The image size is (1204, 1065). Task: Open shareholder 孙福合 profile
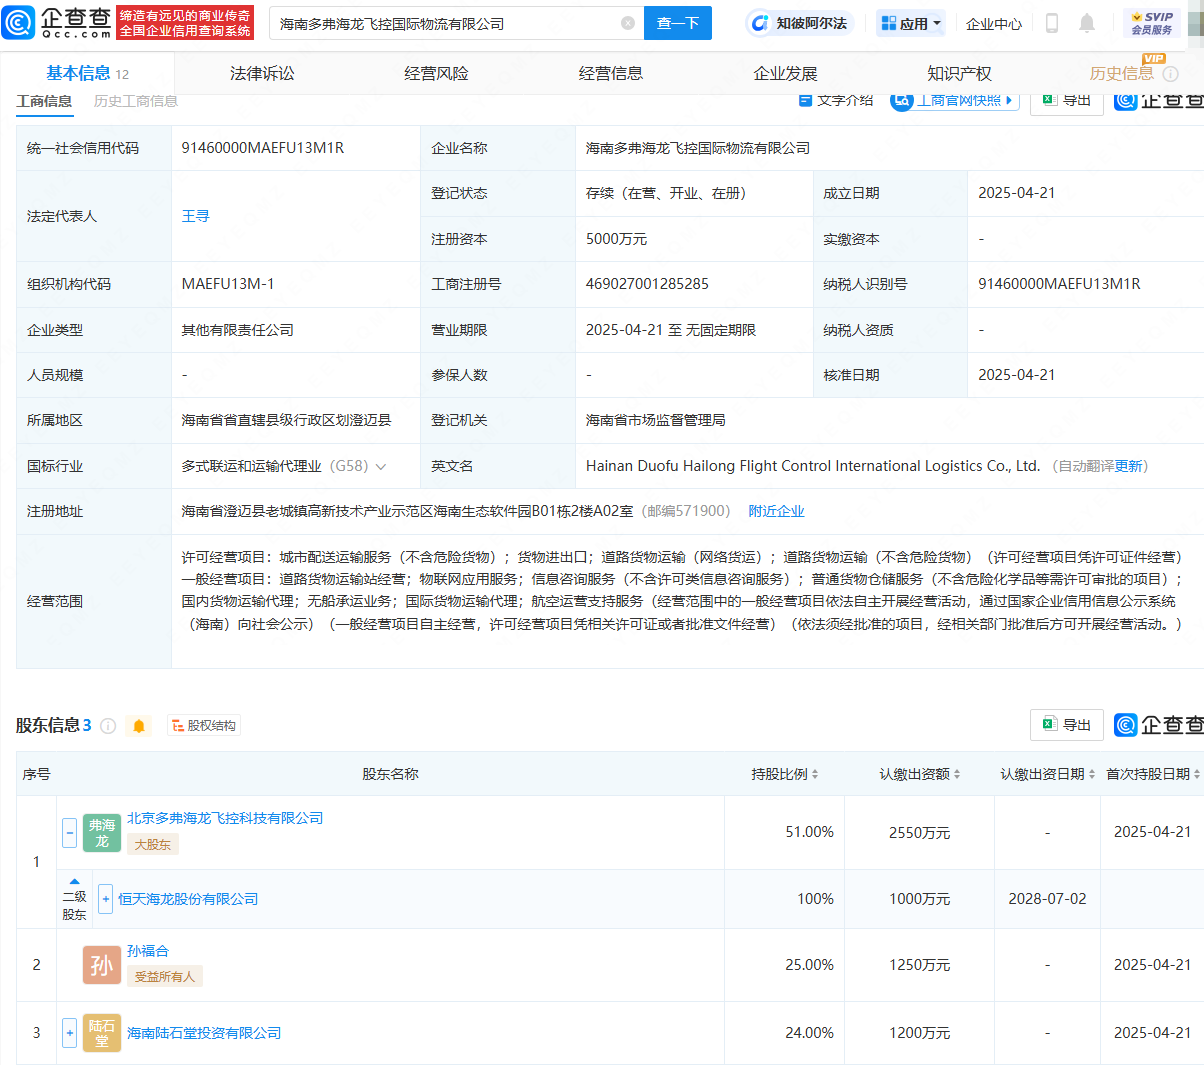[x=148, y=951]
